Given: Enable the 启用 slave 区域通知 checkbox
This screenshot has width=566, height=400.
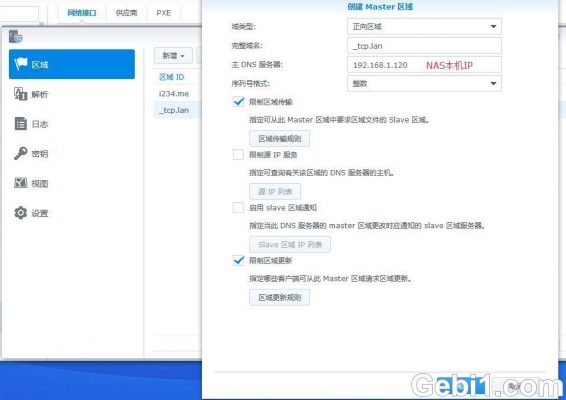Looking at the screenshot, I should click(238, 208).
